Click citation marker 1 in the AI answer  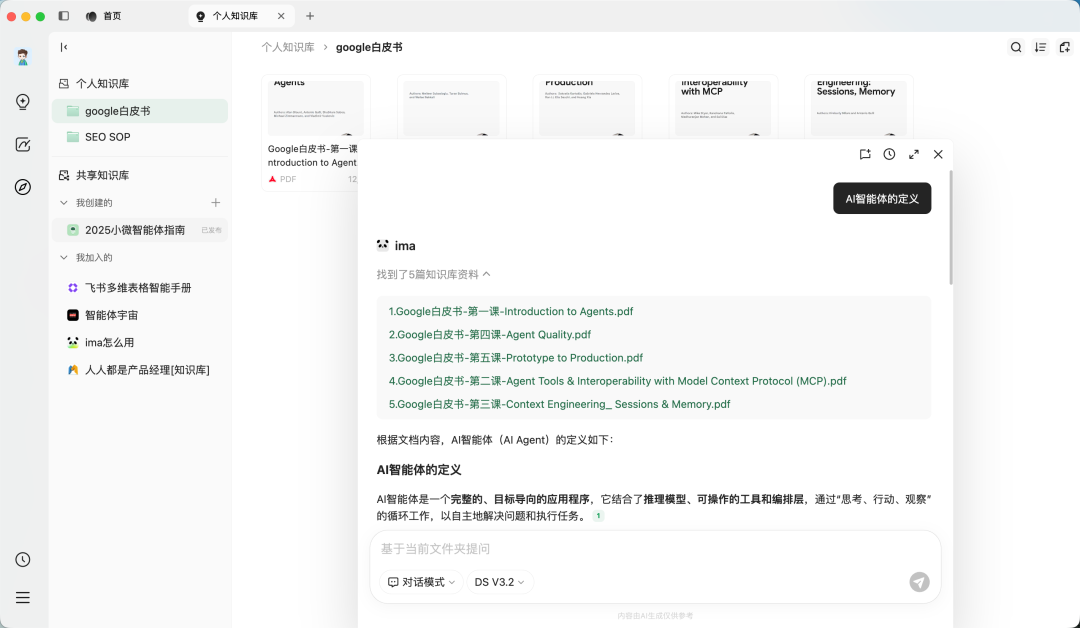click(x=598, y=515)
